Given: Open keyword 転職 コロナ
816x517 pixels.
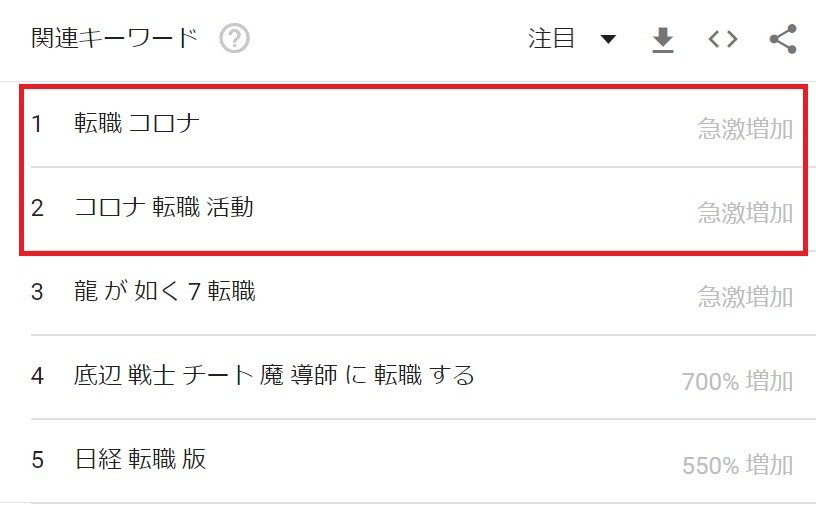Looking at the screenshot, I should coord(137,123).
